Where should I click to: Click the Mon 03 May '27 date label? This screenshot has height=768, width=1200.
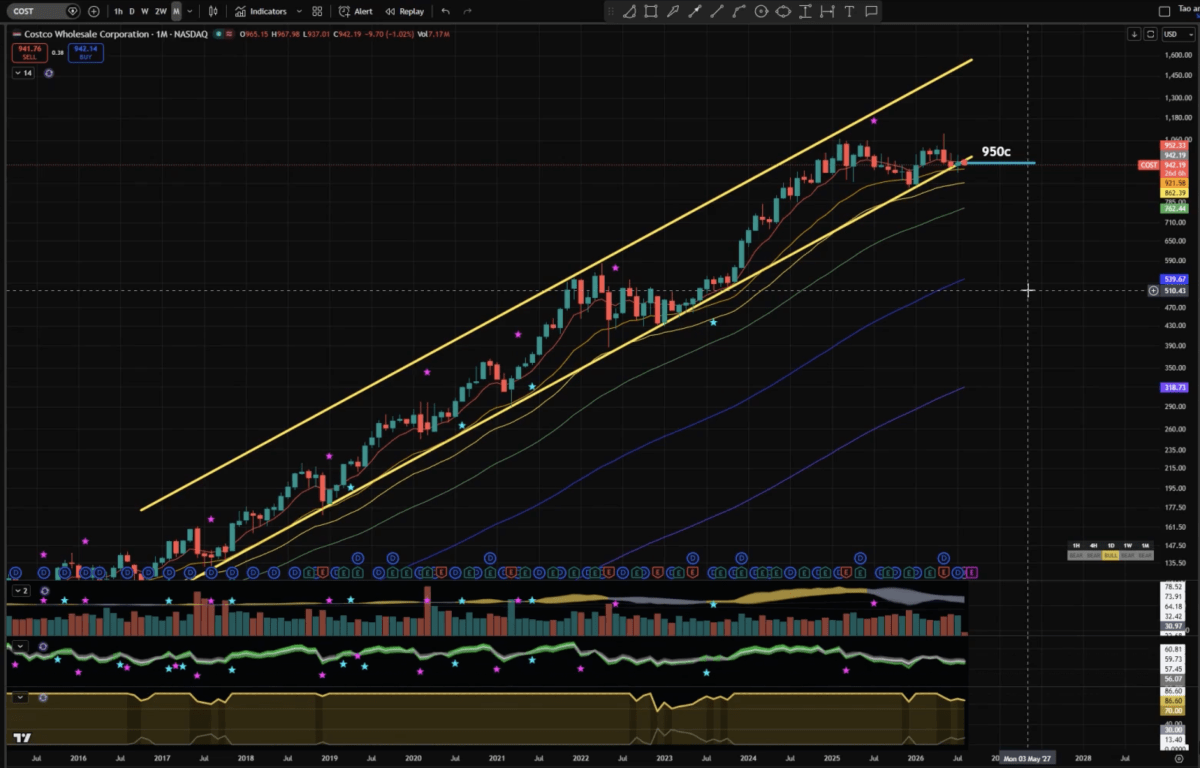tap(1028, 758)
